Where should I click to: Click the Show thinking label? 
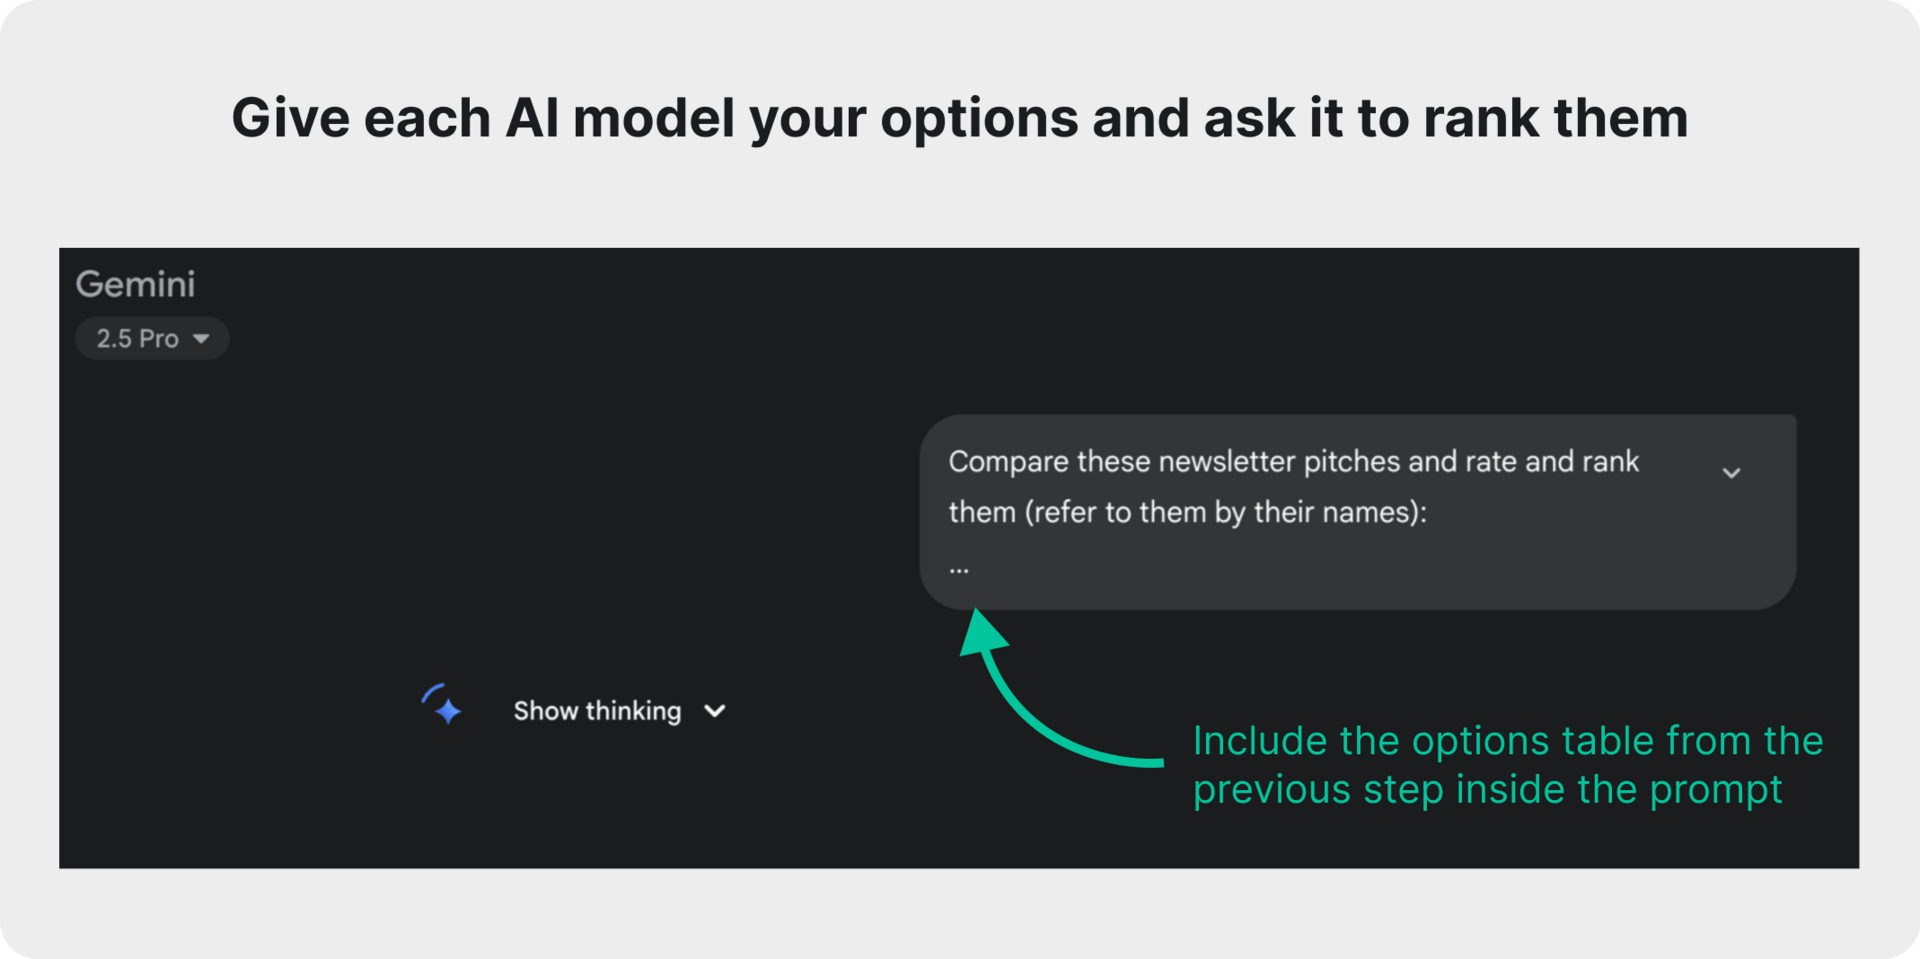(x=597, y=711)
